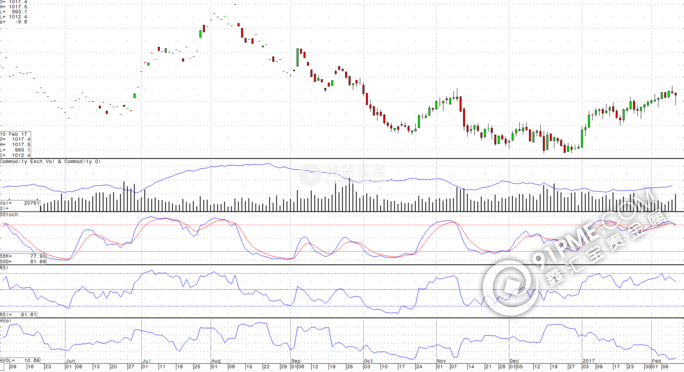Image resolution: width=684 pixels, height=372 pixels.
Task: Click the 'Oct' month marker
Action: tap(368, 362)
